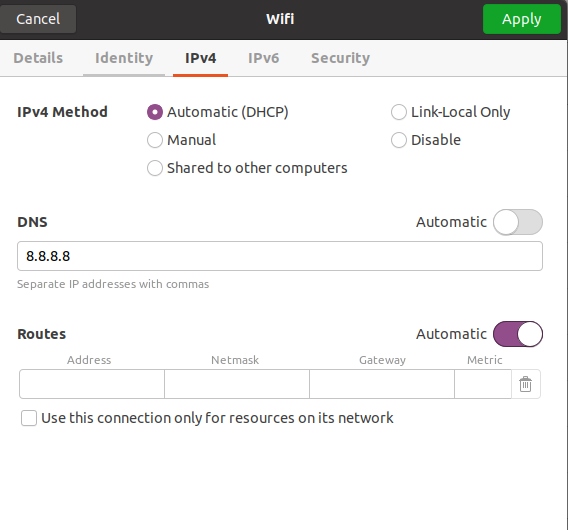Select Automatic (DHCP) radio button

[155, 112]
